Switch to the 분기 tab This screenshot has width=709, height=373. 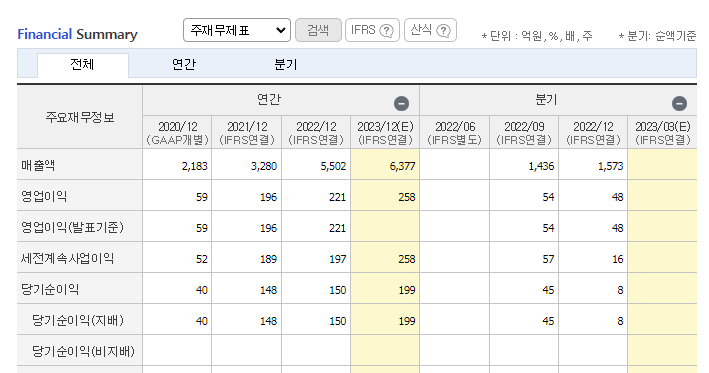click(x=286, y=65)
